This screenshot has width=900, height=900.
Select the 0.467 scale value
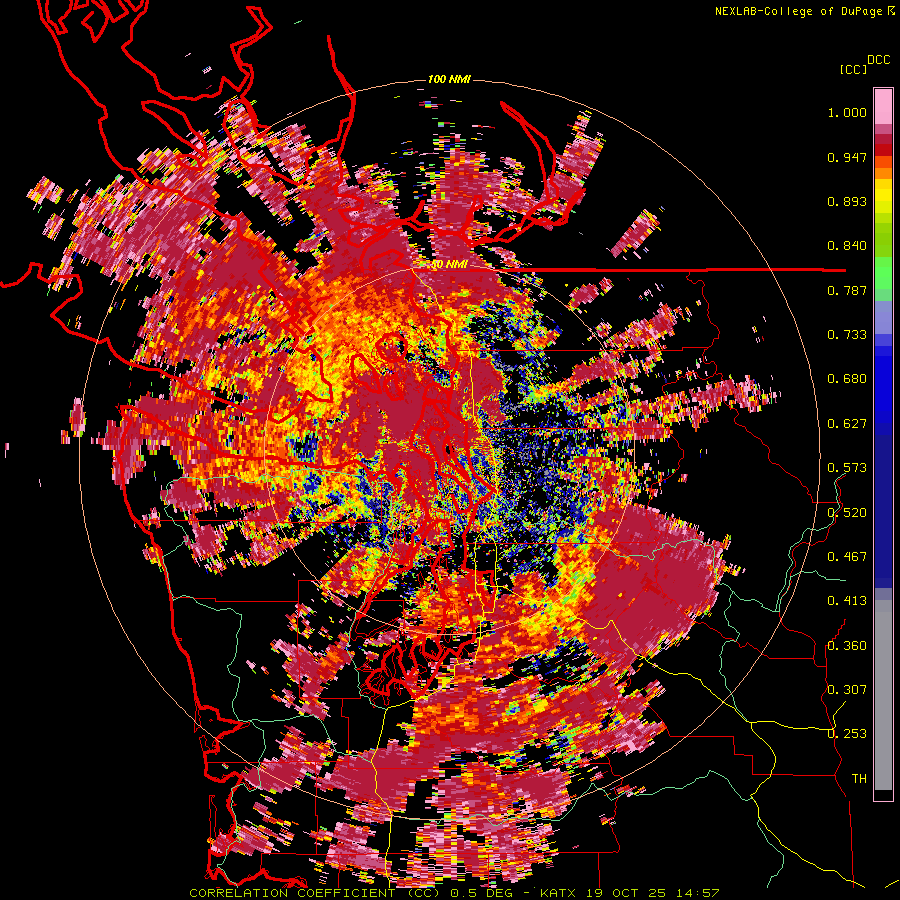[x=847, y=557]
